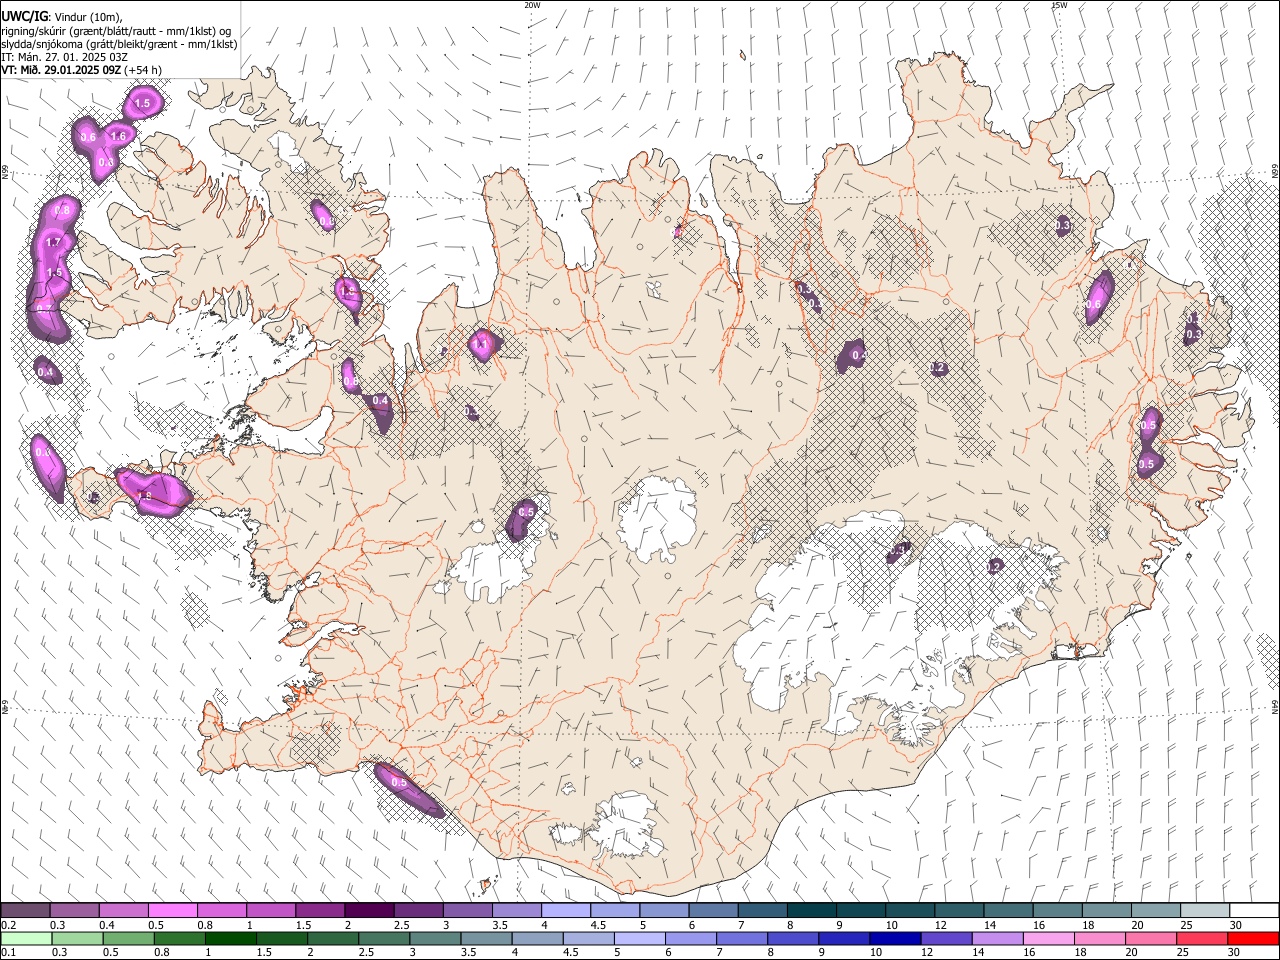Click the 20W longitude label
This screenshot has width=1280, height=960.
click(532, 5)
